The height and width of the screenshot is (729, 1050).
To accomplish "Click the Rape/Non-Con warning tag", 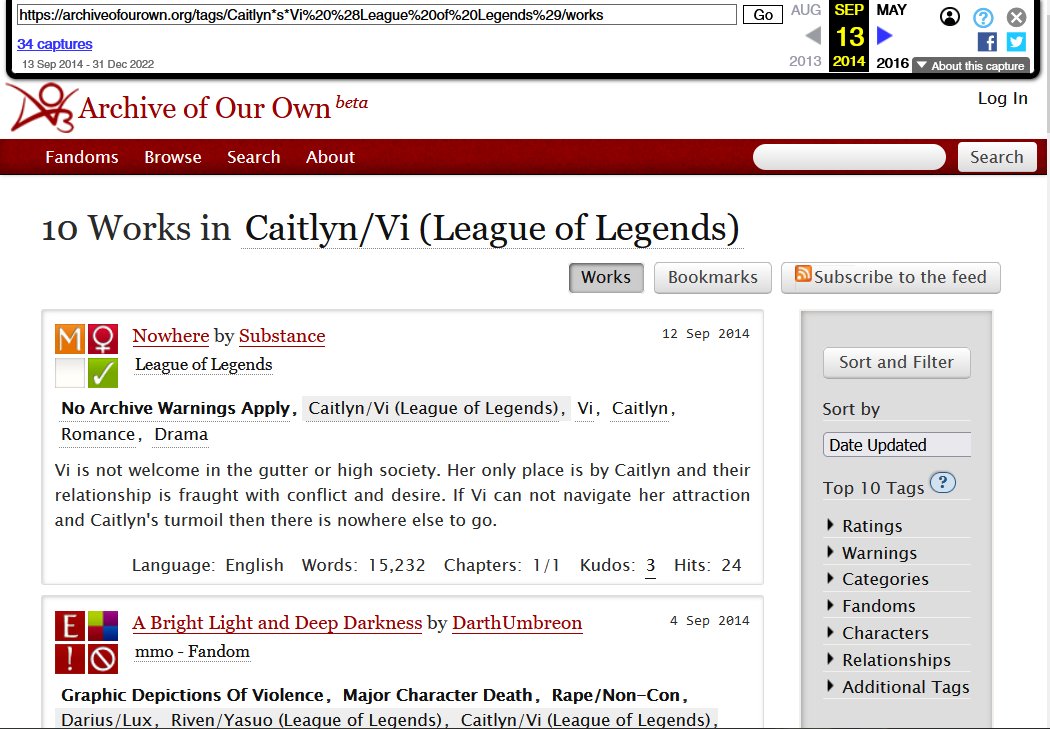I will [615, 696].
